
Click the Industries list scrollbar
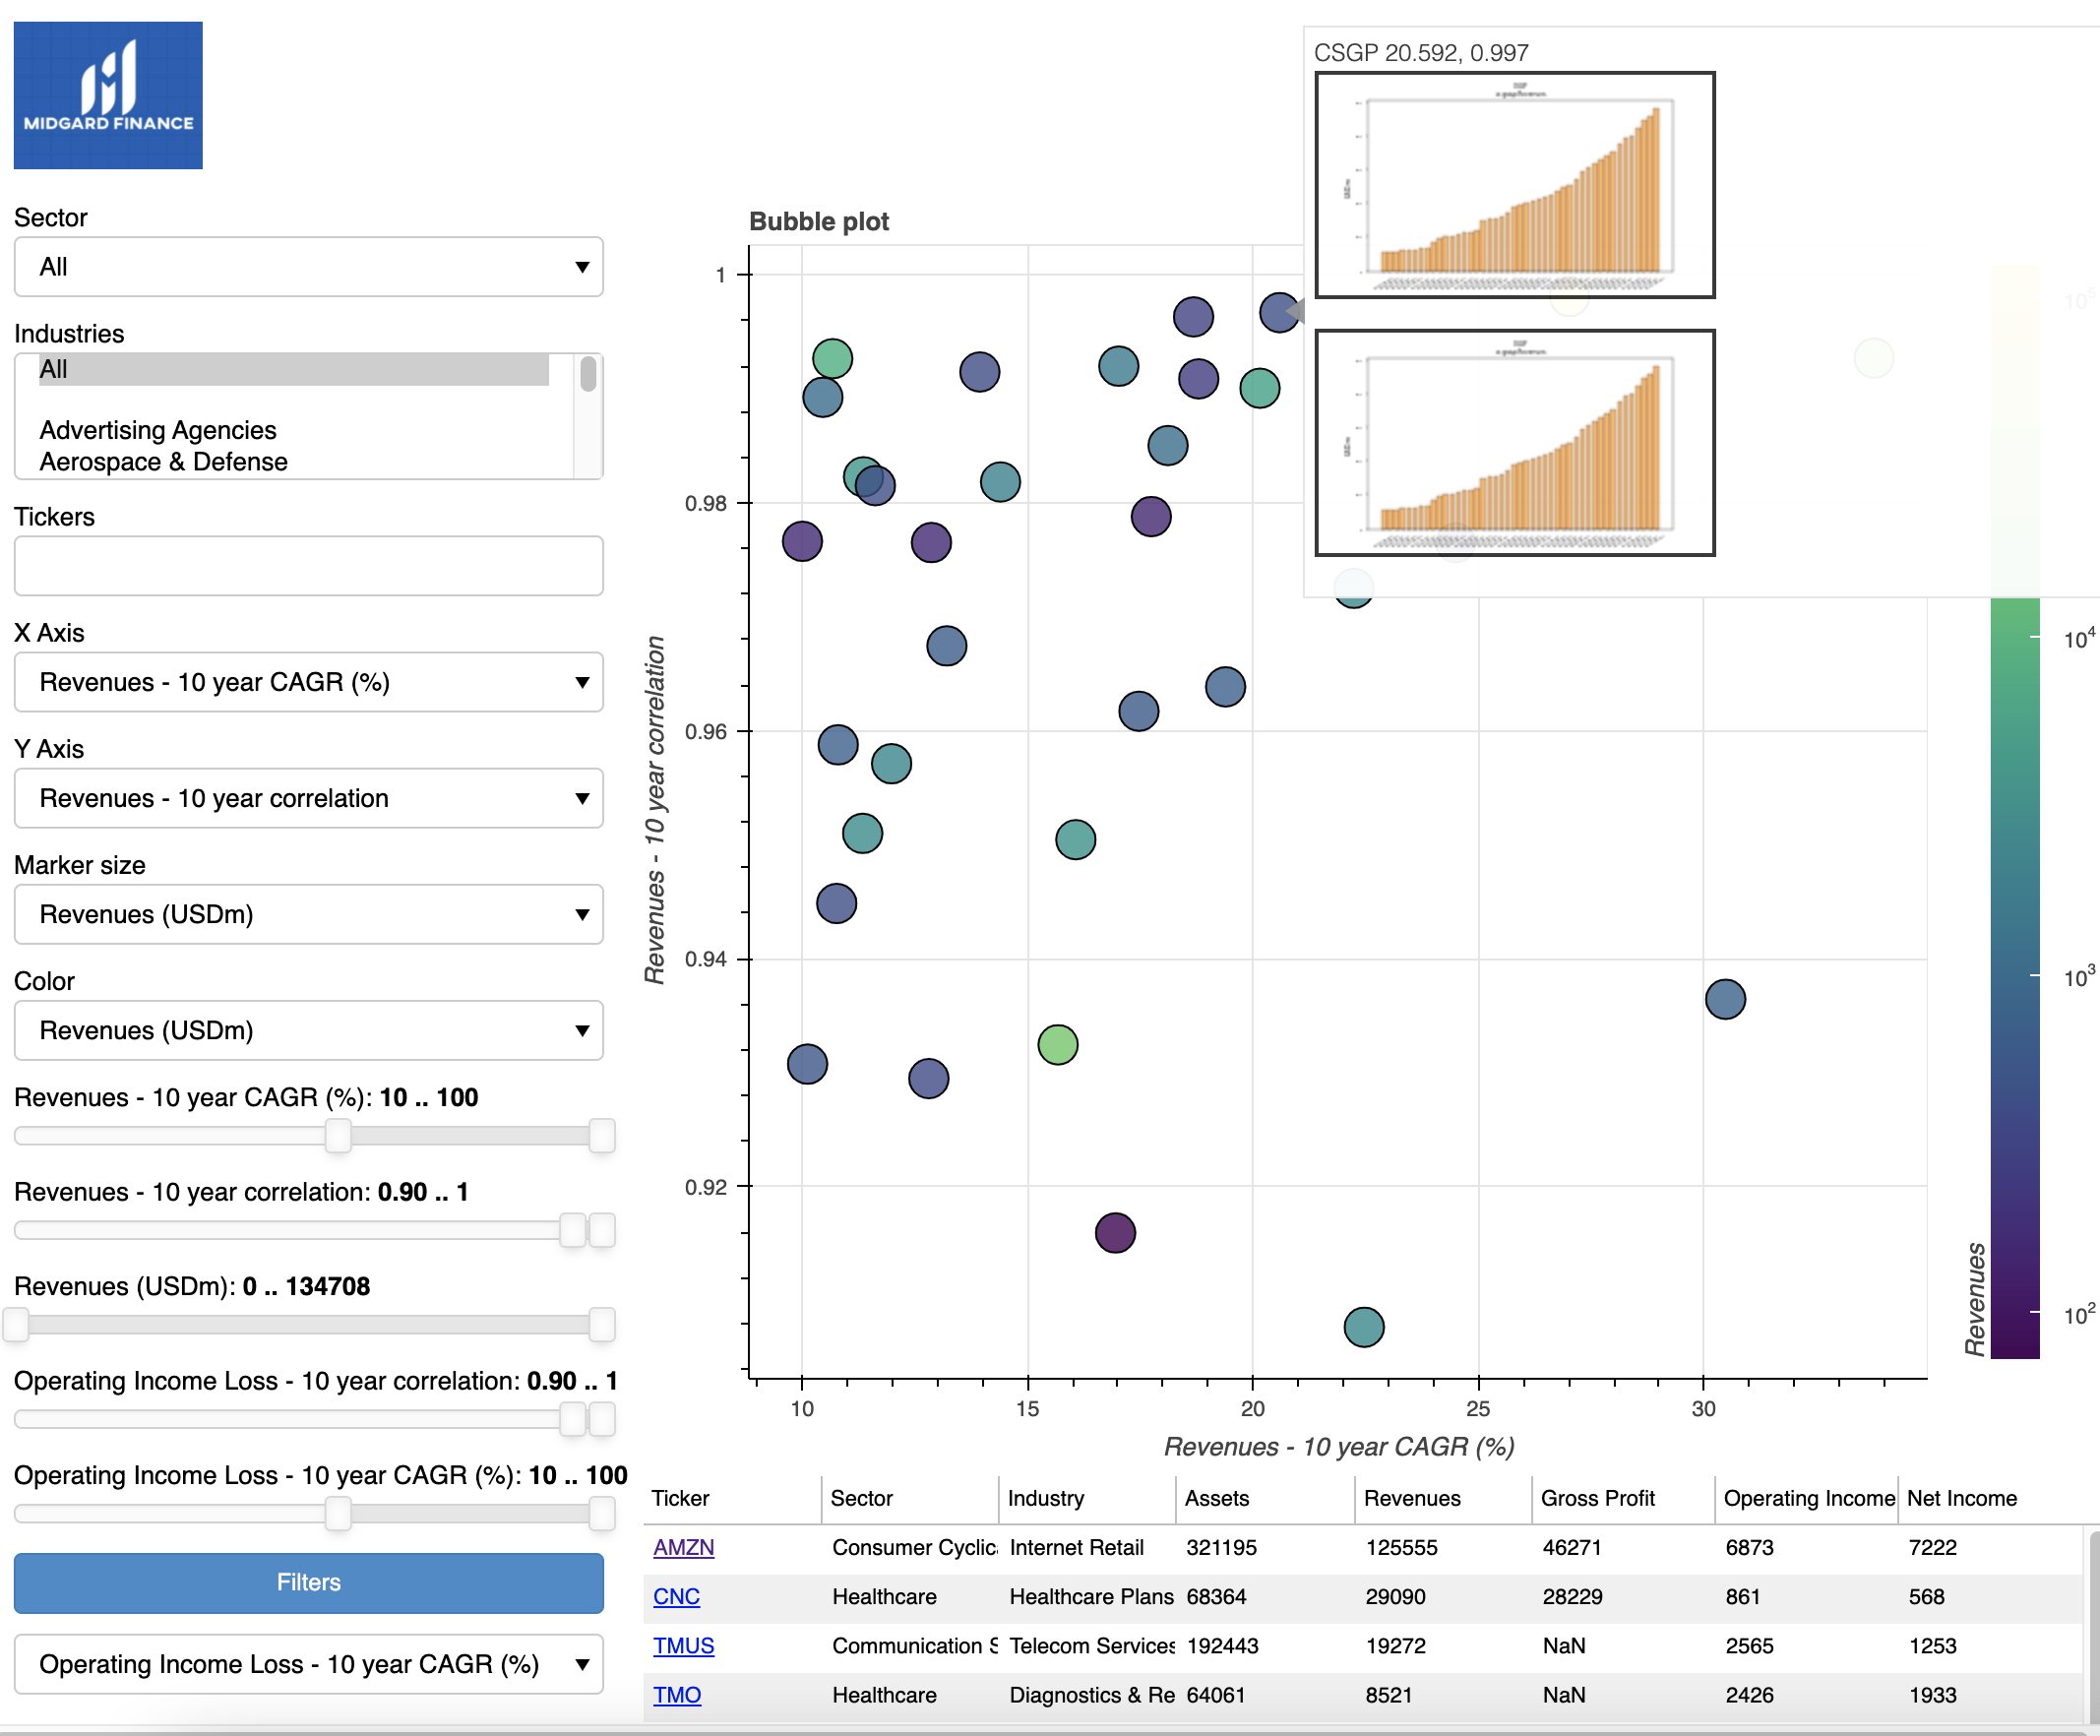click(x=588, y=374)
